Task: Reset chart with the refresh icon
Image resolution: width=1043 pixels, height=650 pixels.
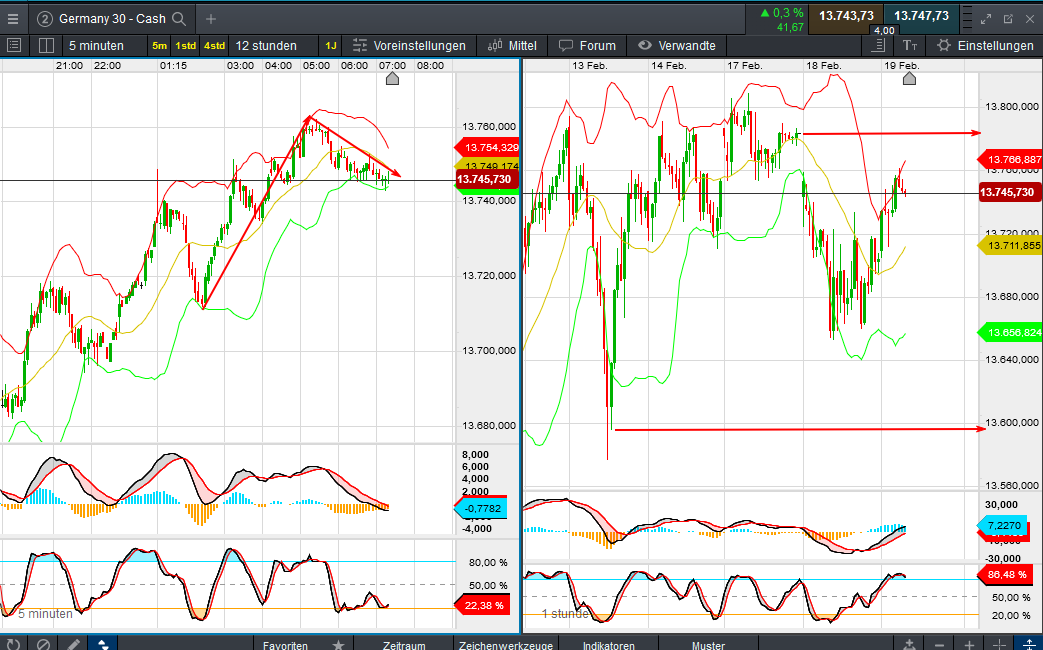Action: pos(13,643)
